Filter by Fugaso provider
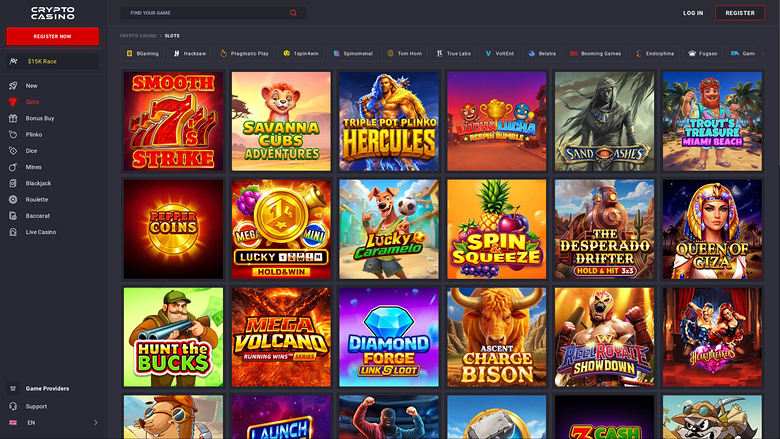This screenshot has height=439, width=780. 703,53
